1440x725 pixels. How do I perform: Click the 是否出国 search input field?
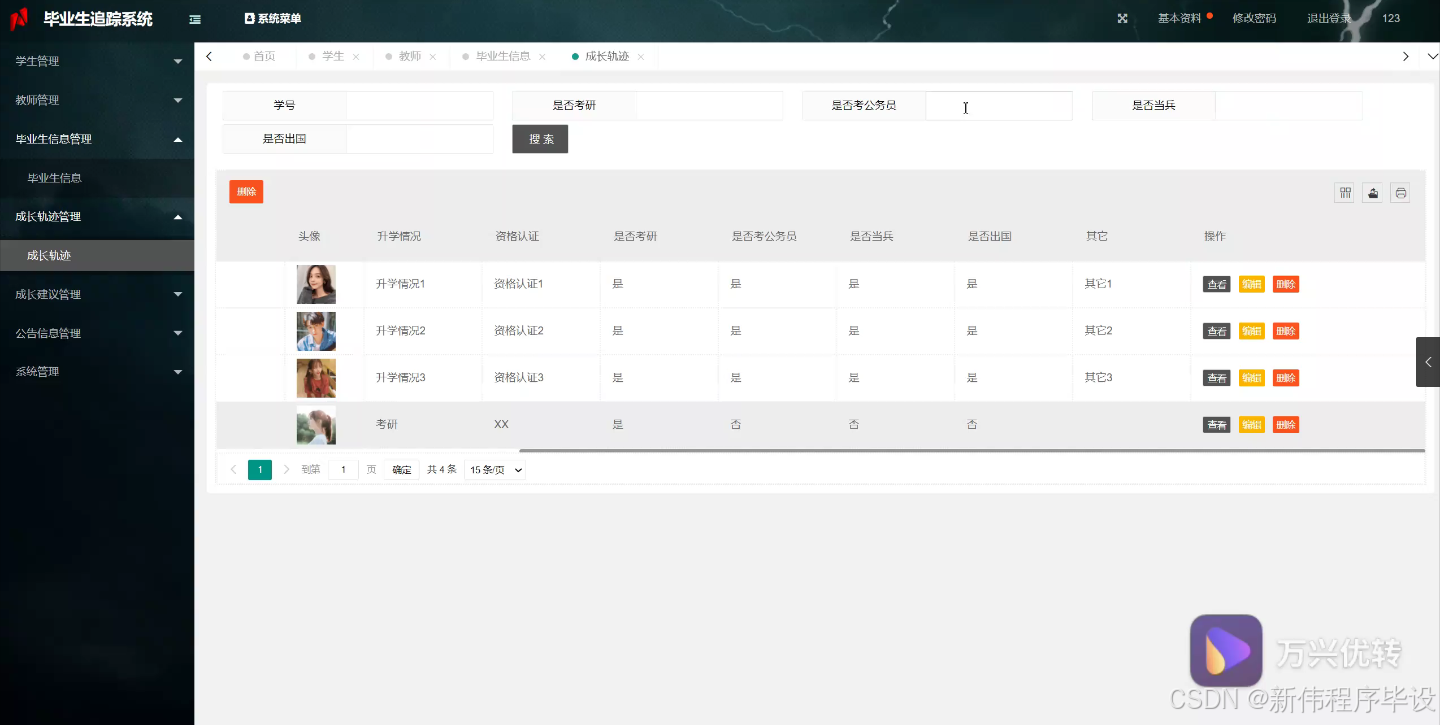tap(420, 139)
